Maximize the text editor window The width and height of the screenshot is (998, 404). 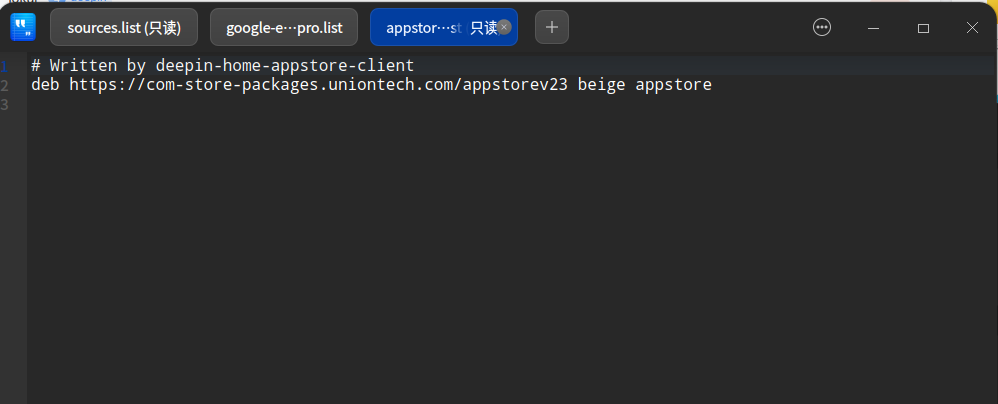point(923,28)
